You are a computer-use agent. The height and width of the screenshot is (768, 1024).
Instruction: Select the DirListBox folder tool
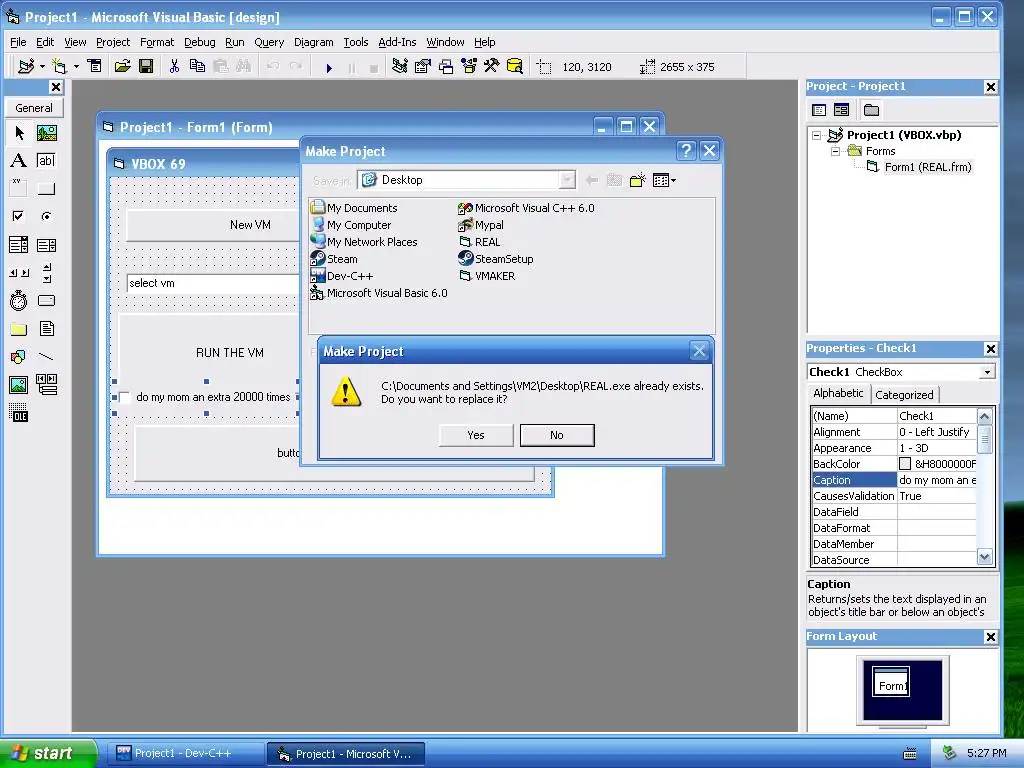19,328
